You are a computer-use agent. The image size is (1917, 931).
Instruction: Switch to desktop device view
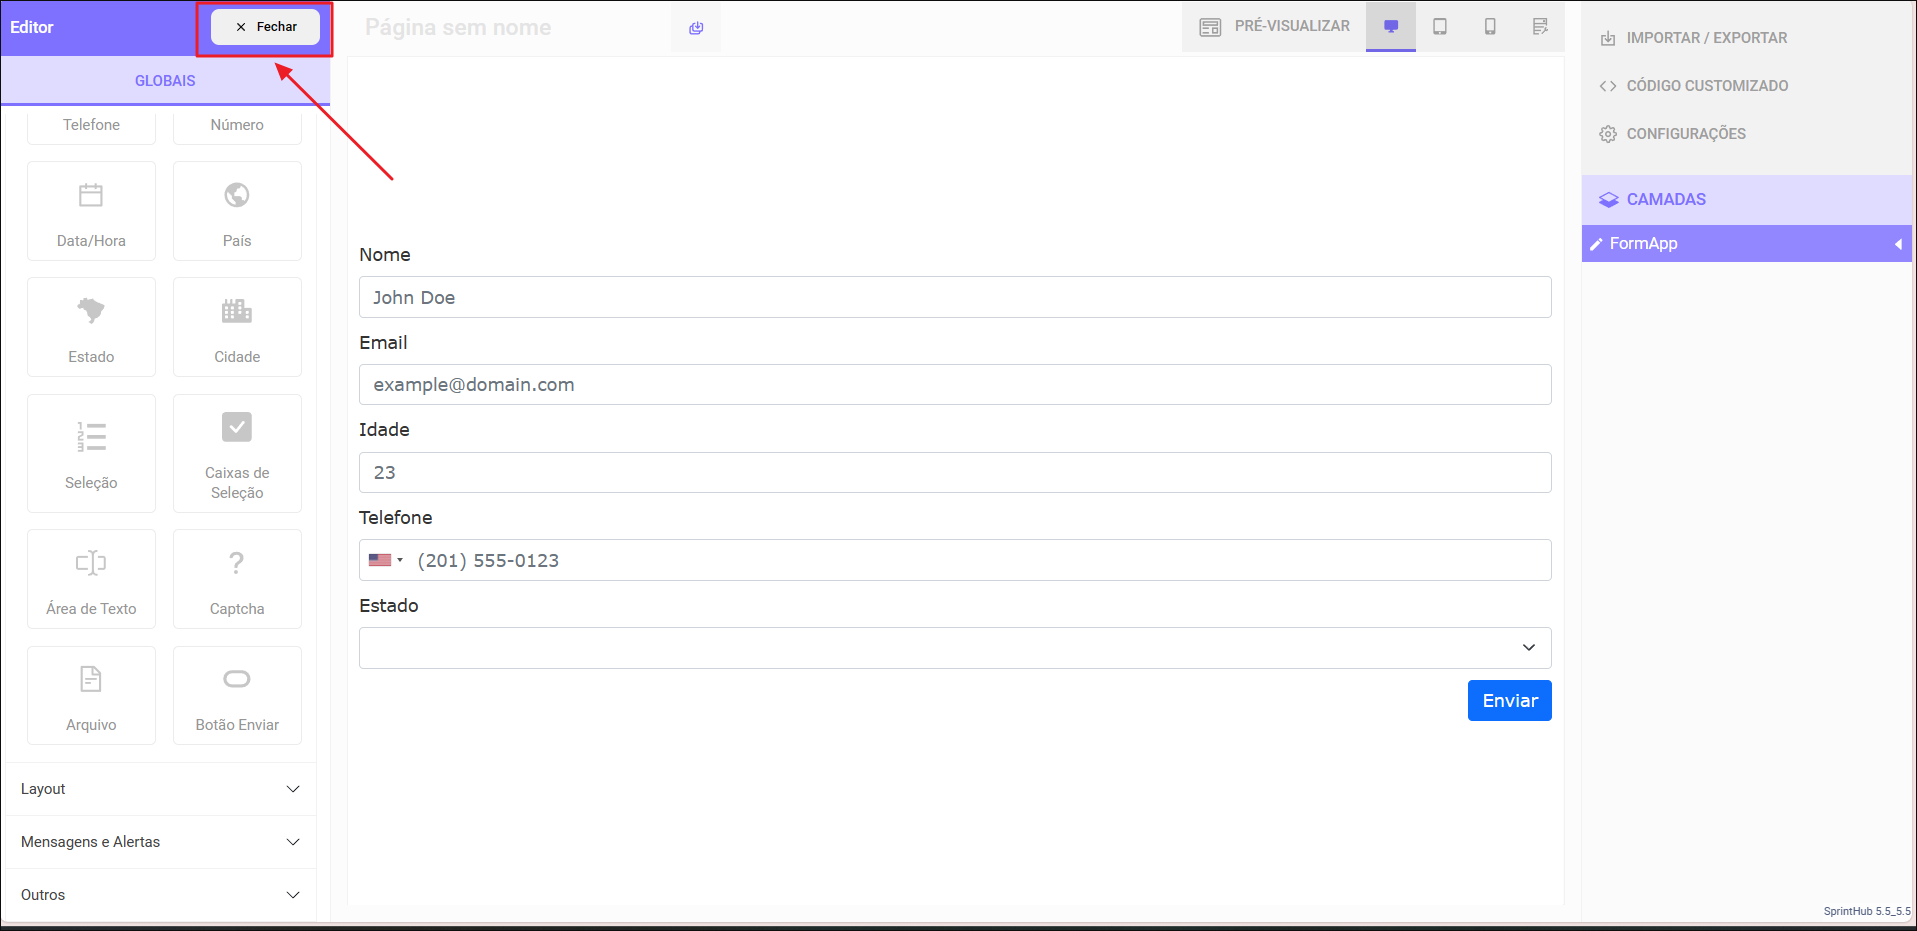[x=1390, y=27]
